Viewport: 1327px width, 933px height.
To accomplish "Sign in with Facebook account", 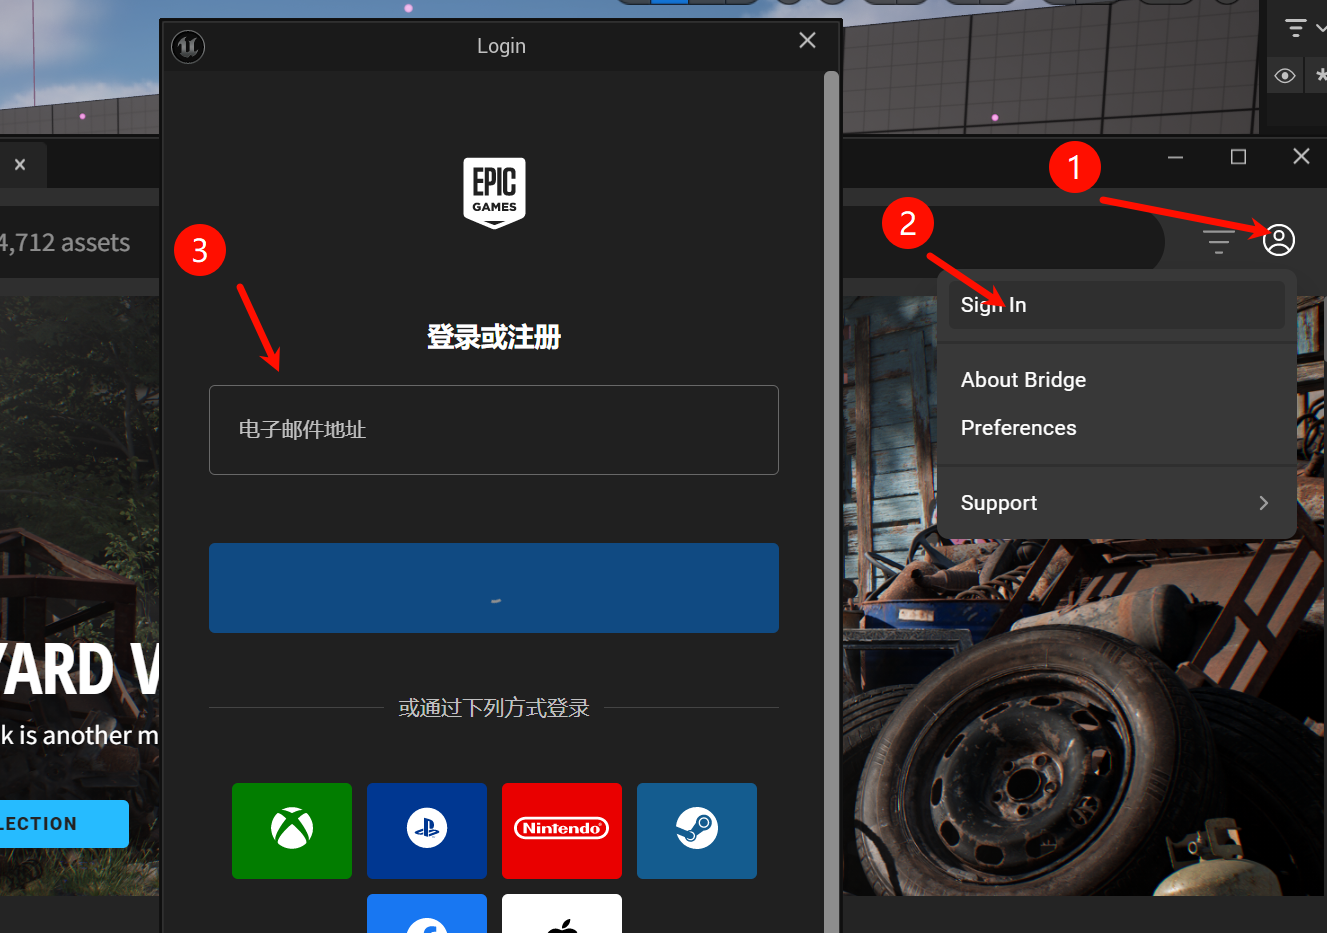I will (x=427, y=915).
